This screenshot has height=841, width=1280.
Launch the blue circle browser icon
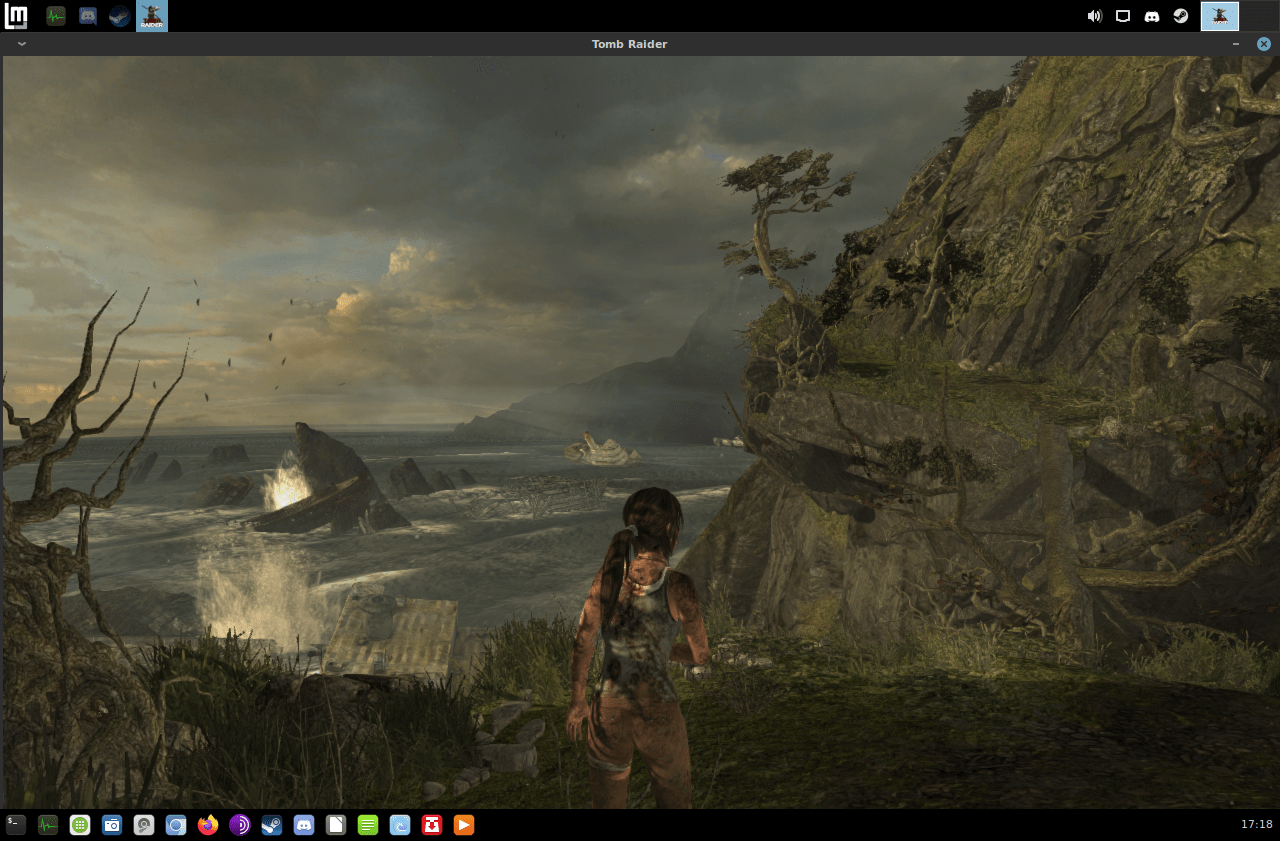176,825
